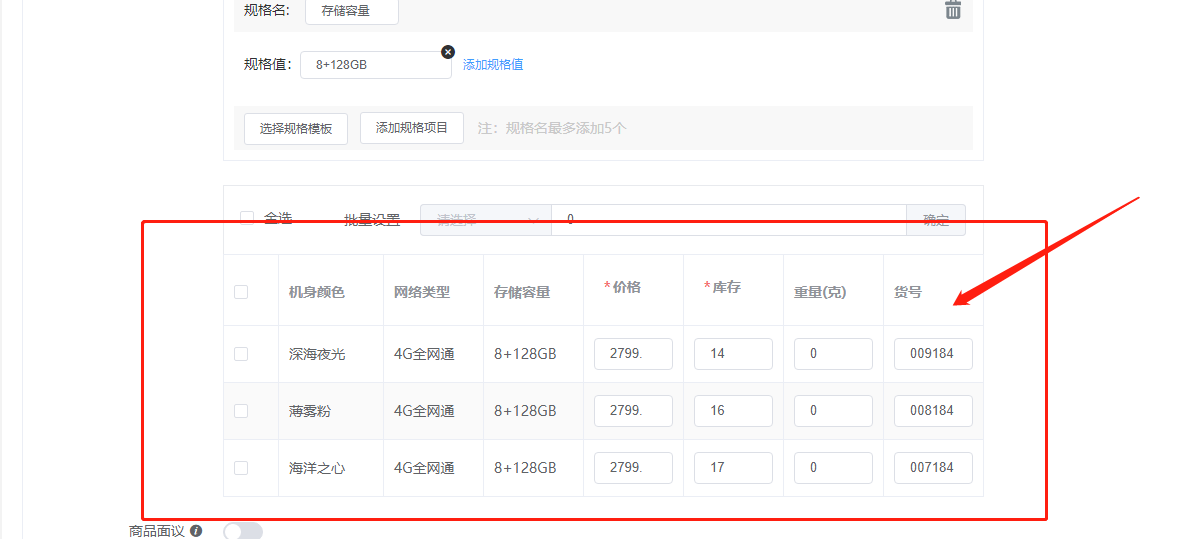Screen dimensions: 1188x539
Task: Click 8+128GB in the 薄雾粉 row
Action: point(525,411)
